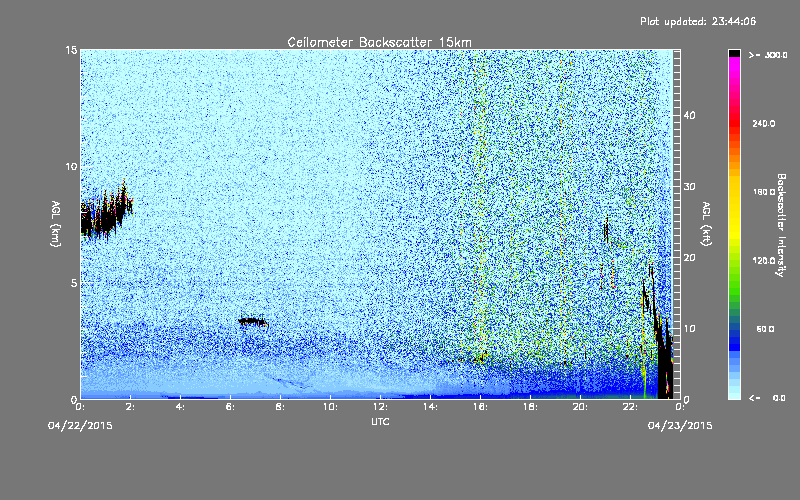This screenshot has height=500, width=800.
Task: Select the 'Ceilometer Backscatter 15km' plot title
Action: 380,42
